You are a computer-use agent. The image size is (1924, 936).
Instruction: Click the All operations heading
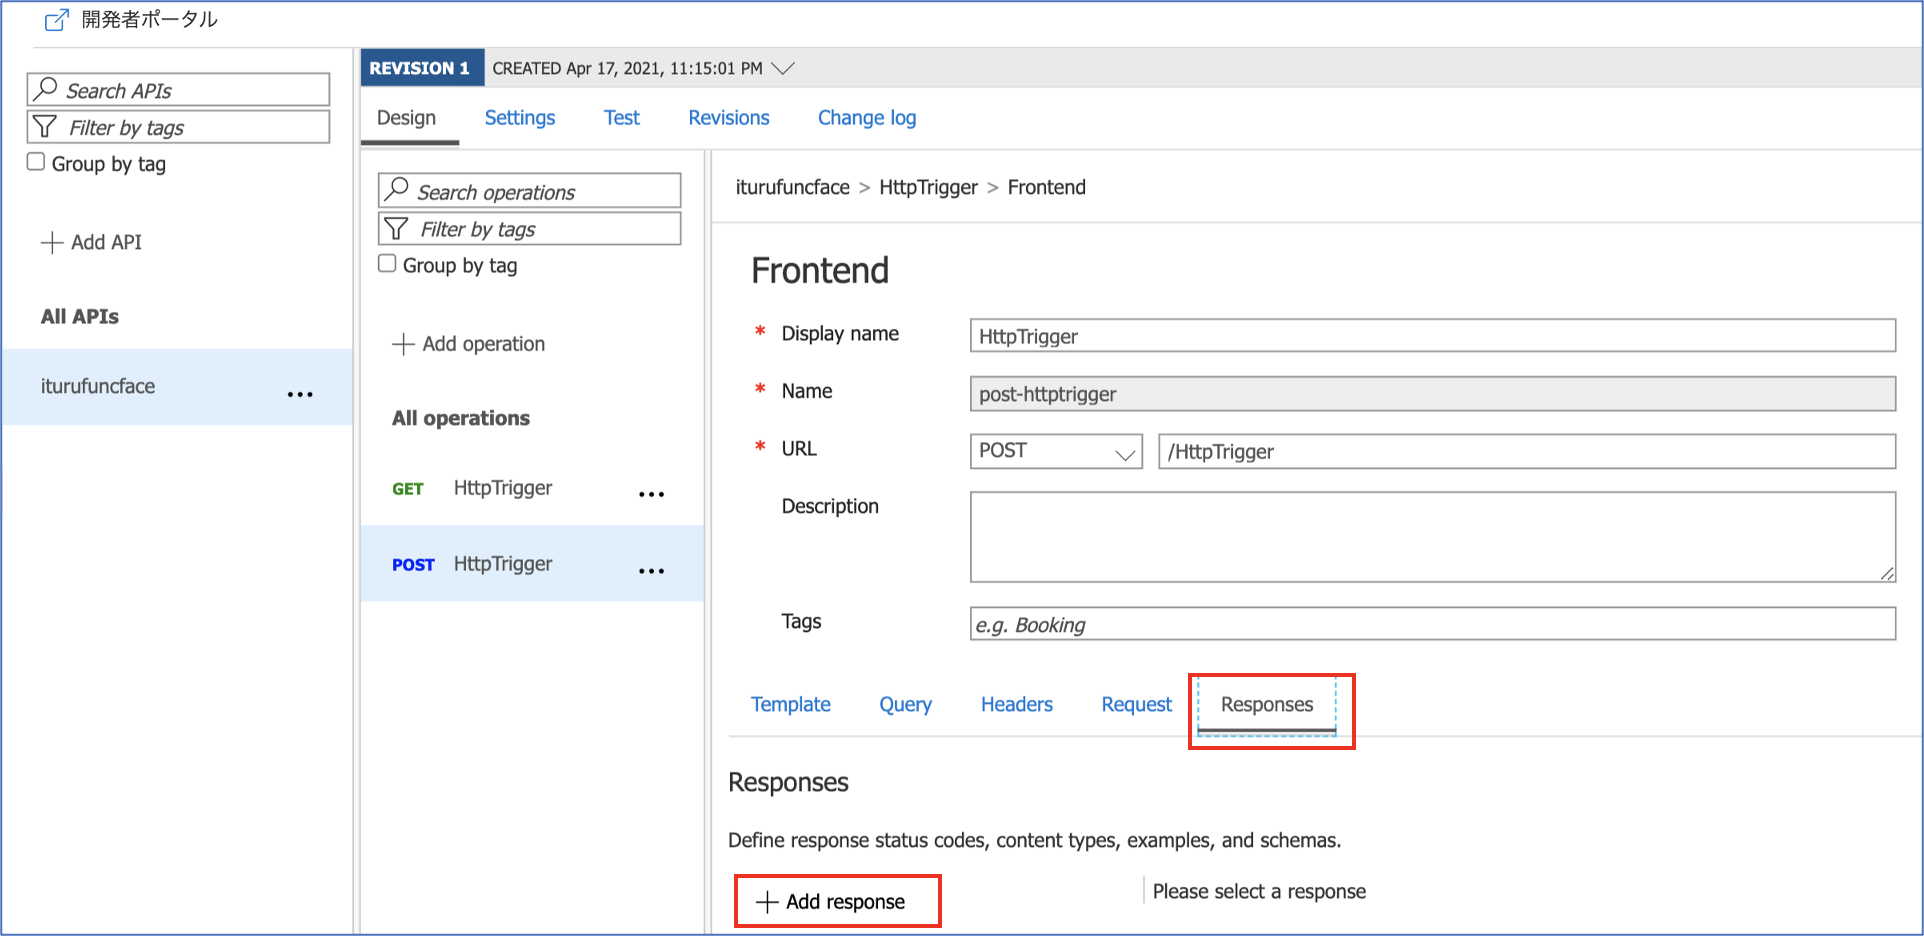pyautogui.click(x=461, y=419)
